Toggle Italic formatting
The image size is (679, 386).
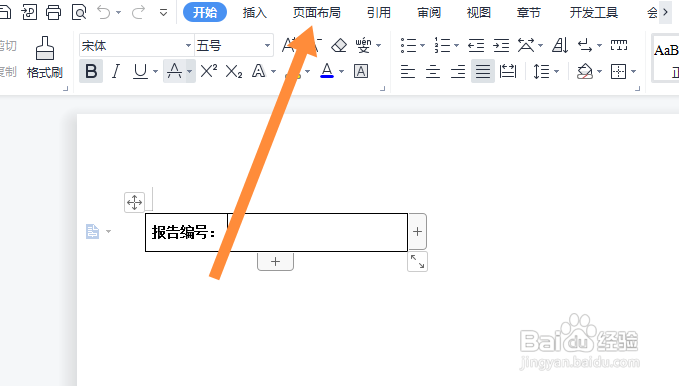pos(116,71)
